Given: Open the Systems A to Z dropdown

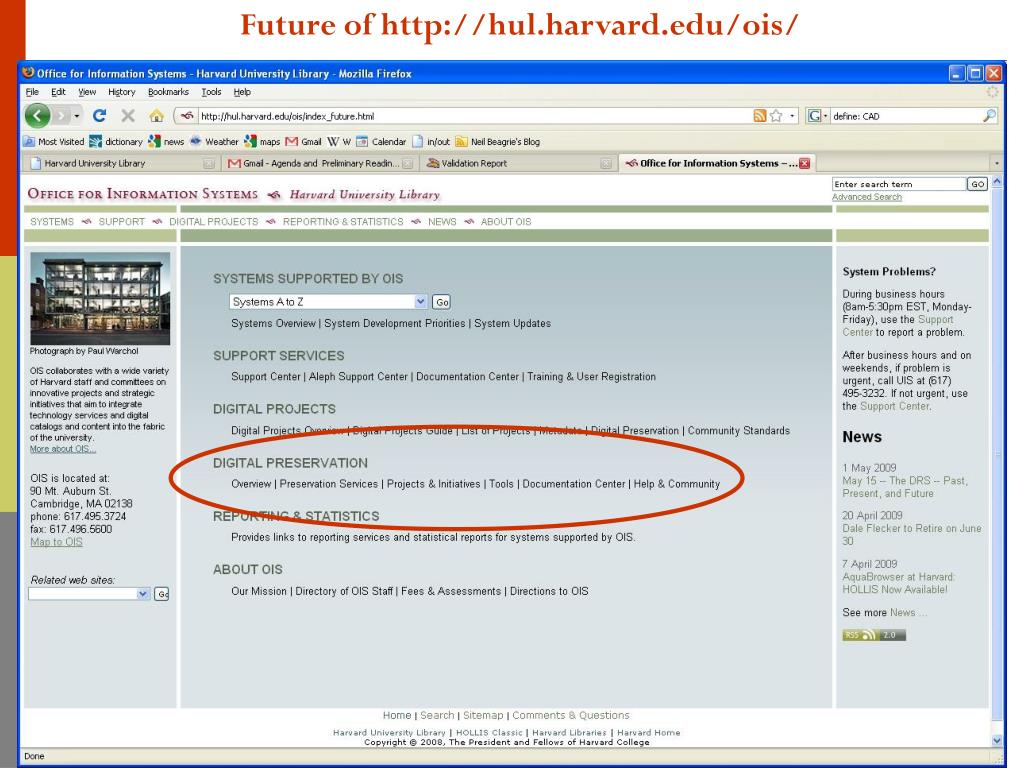Looking at the screenshot, I should [x=328, y=302].
